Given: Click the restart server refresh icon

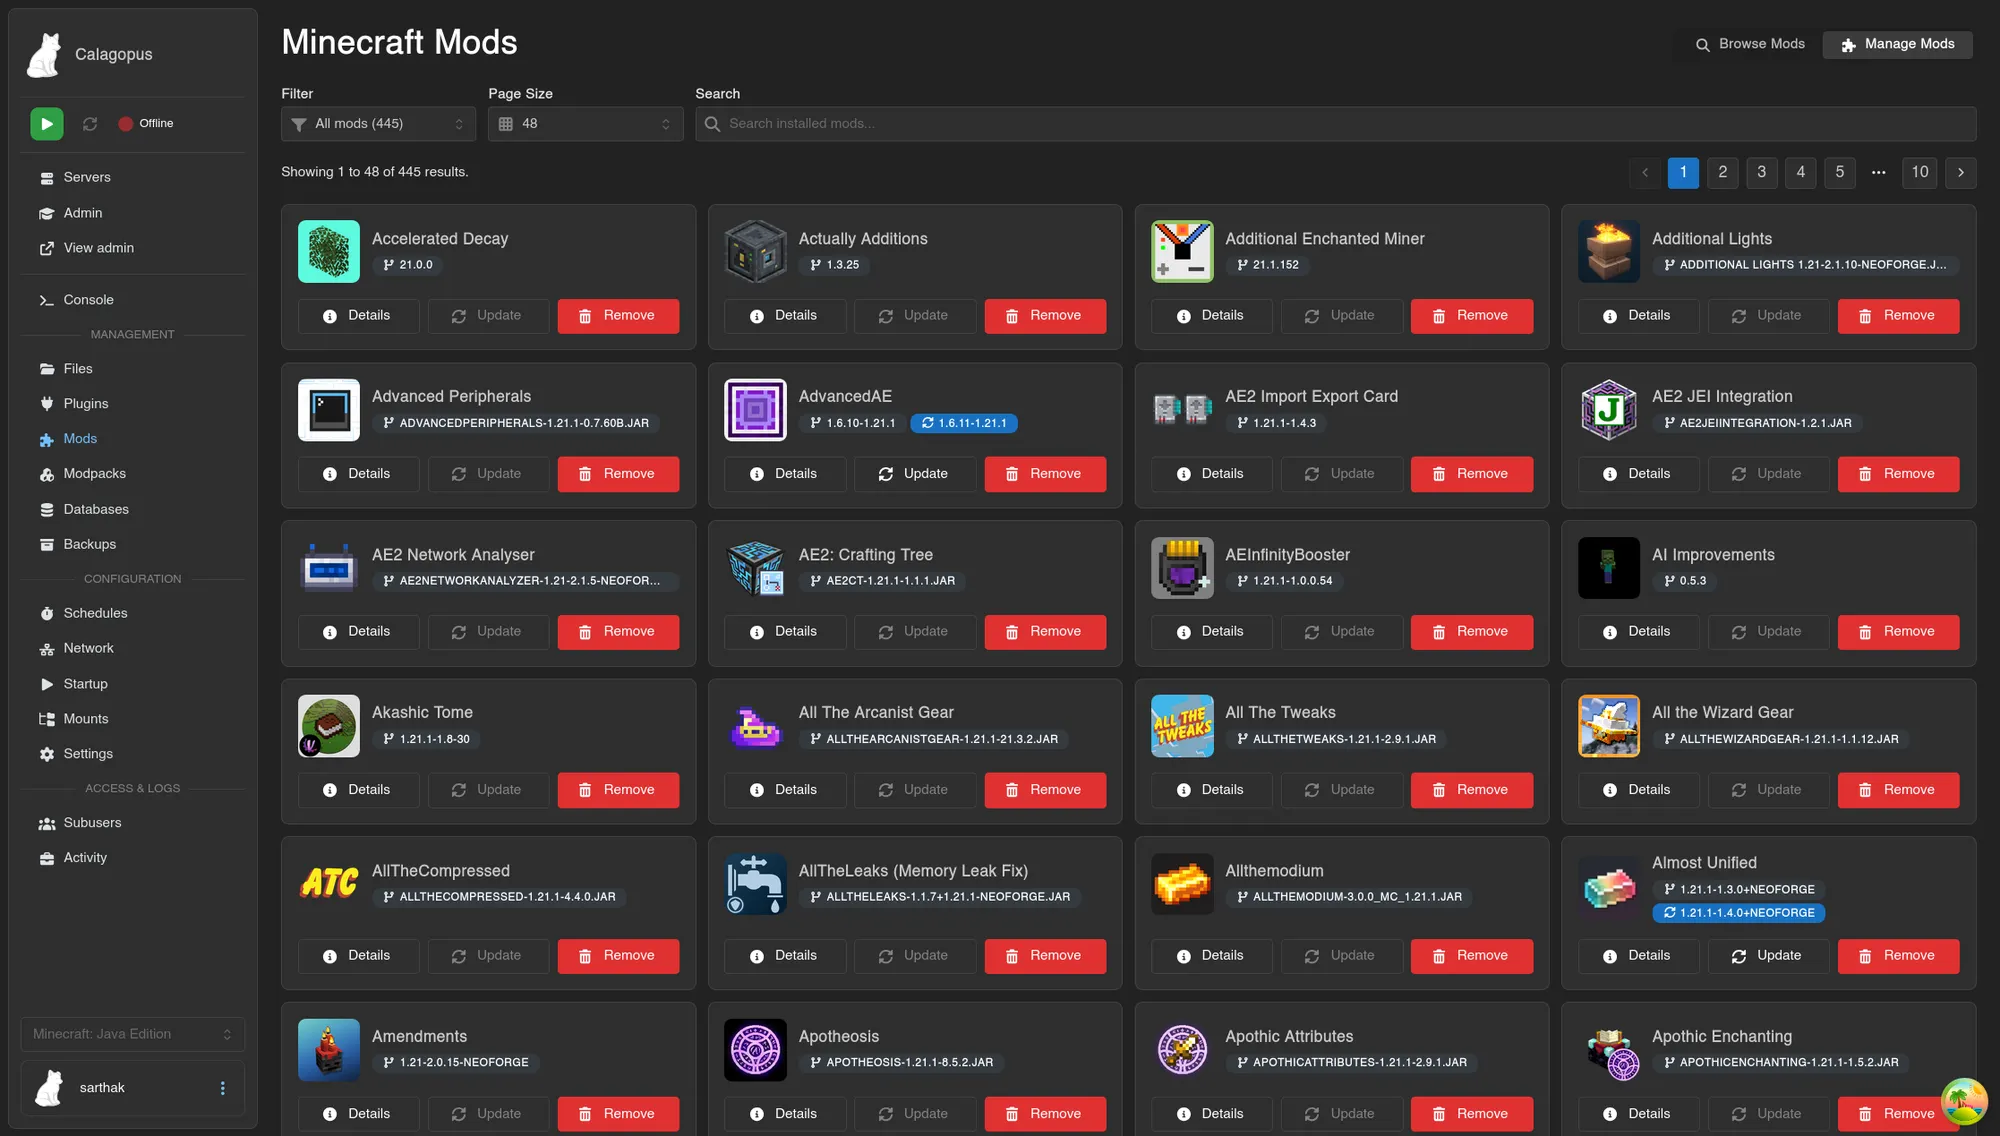Looking at the screenshot, I should click(90, 124).
